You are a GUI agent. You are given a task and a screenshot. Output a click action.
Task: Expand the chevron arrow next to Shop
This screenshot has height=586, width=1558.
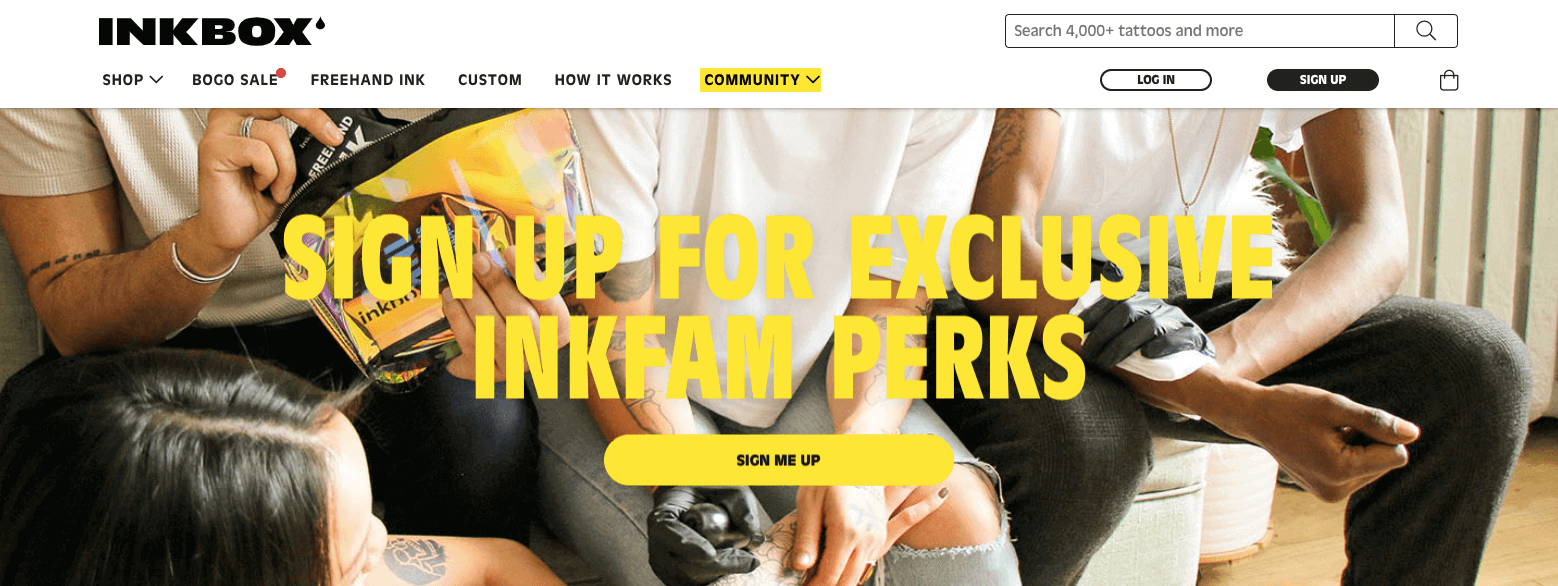coord(156,80)
